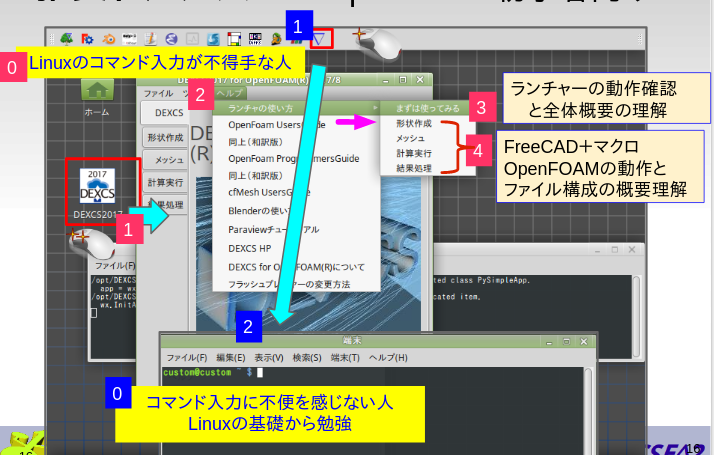Select メッシュ in the help submenu
The image size is (714, 455).
tap(410, 138)
